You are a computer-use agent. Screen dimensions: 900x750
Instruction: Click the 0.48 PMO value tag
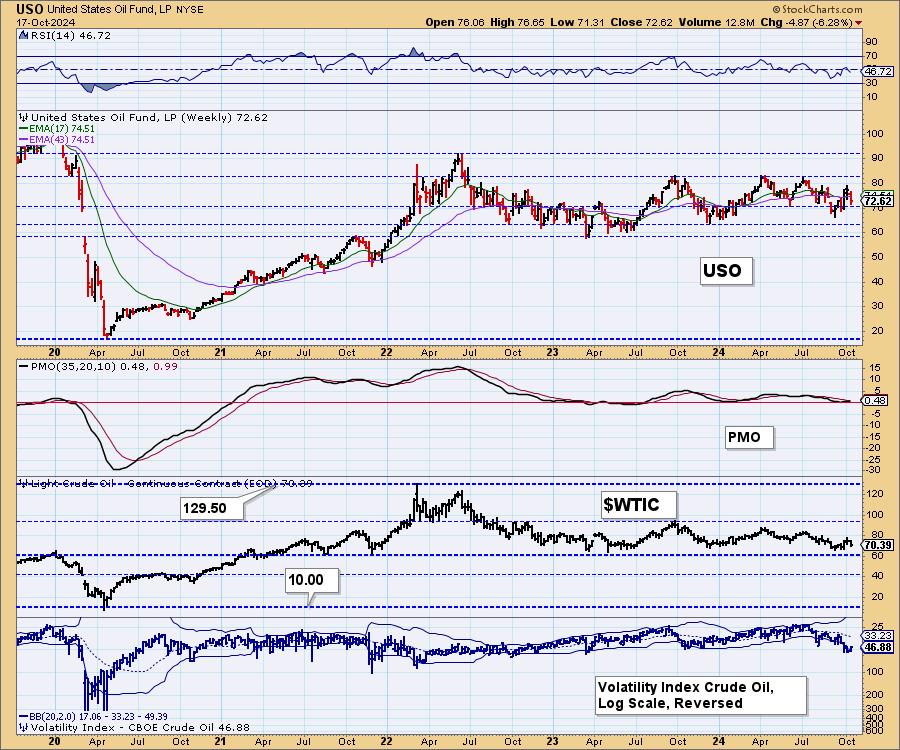(x=875, y=401)
